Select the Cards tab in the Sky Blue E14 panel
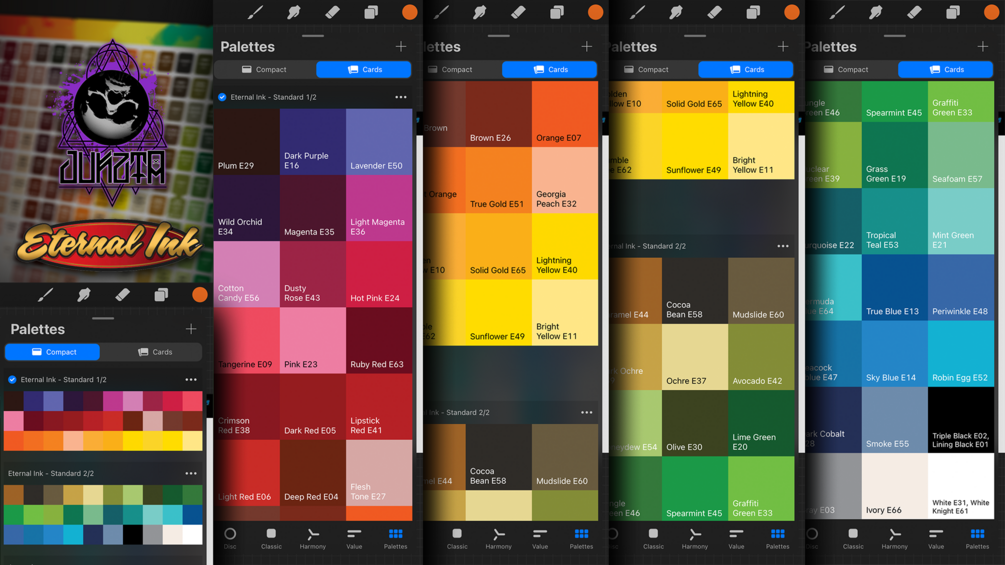 click(x=946, y=69)
